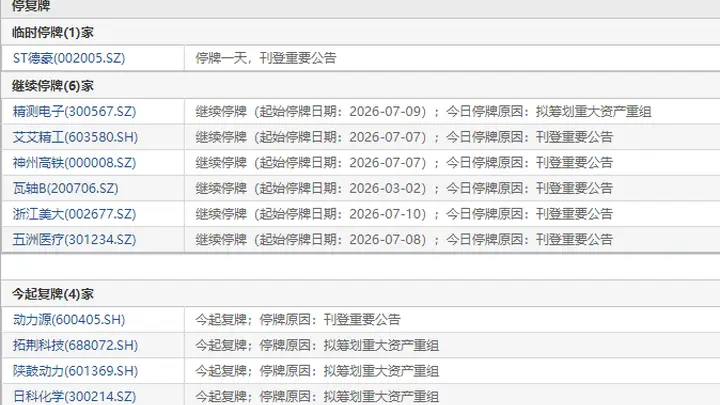Click 陕鼓动力 resumption reason text
This screenshot has height=405, width=720.
(317, 371)
